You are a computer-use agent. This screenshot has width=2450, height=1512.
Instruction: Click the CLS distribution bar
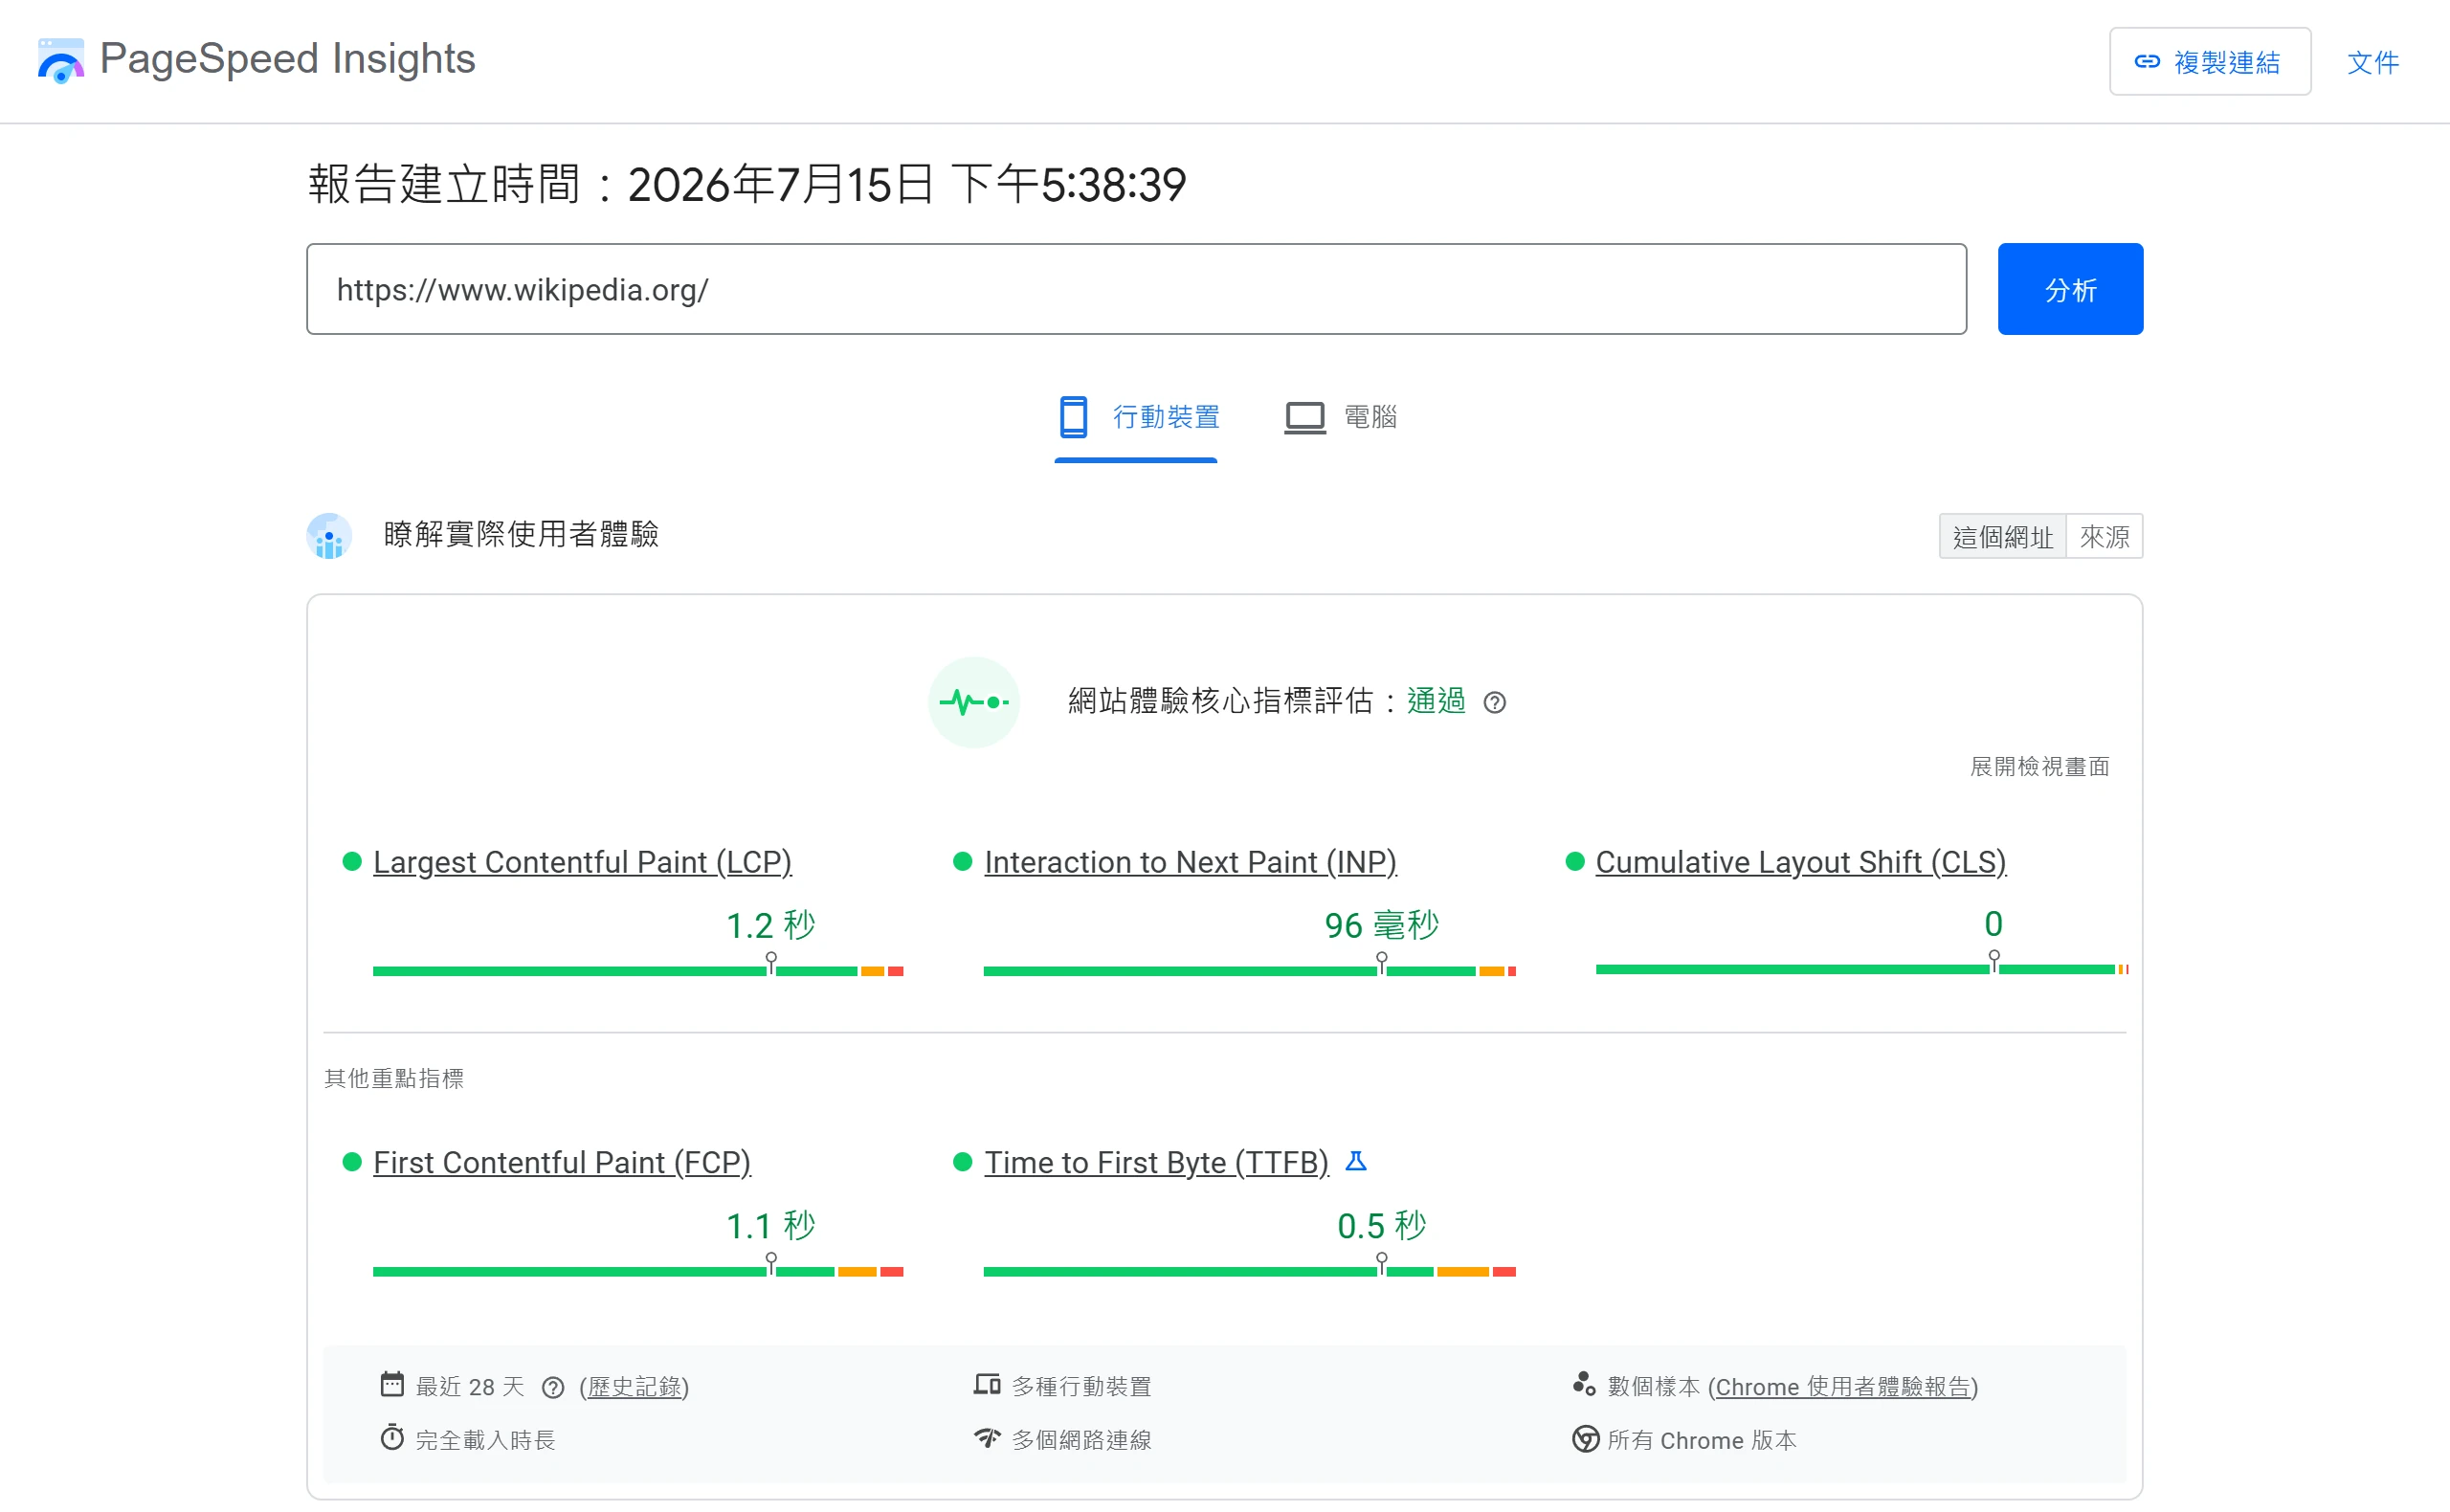1861,969
